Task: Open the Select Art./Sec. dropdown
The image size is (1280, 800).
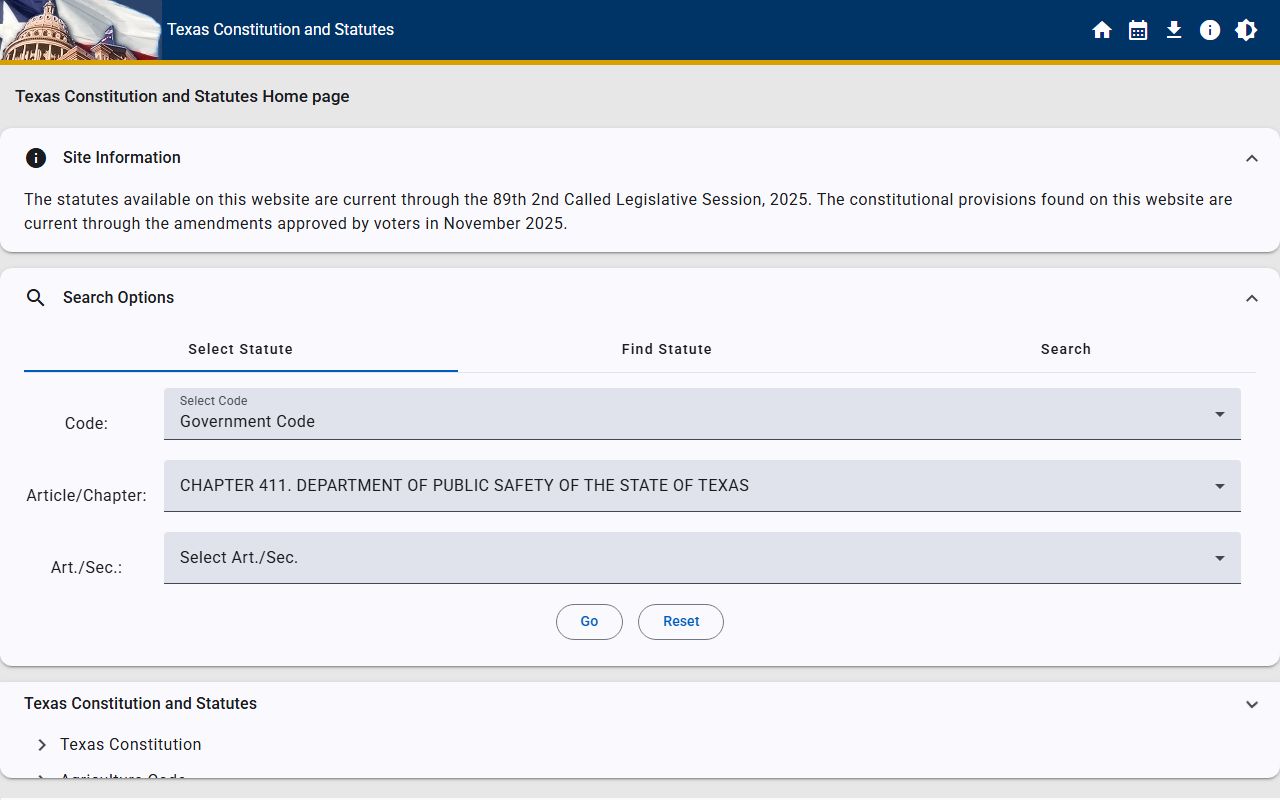Action: tap(702, 558)
